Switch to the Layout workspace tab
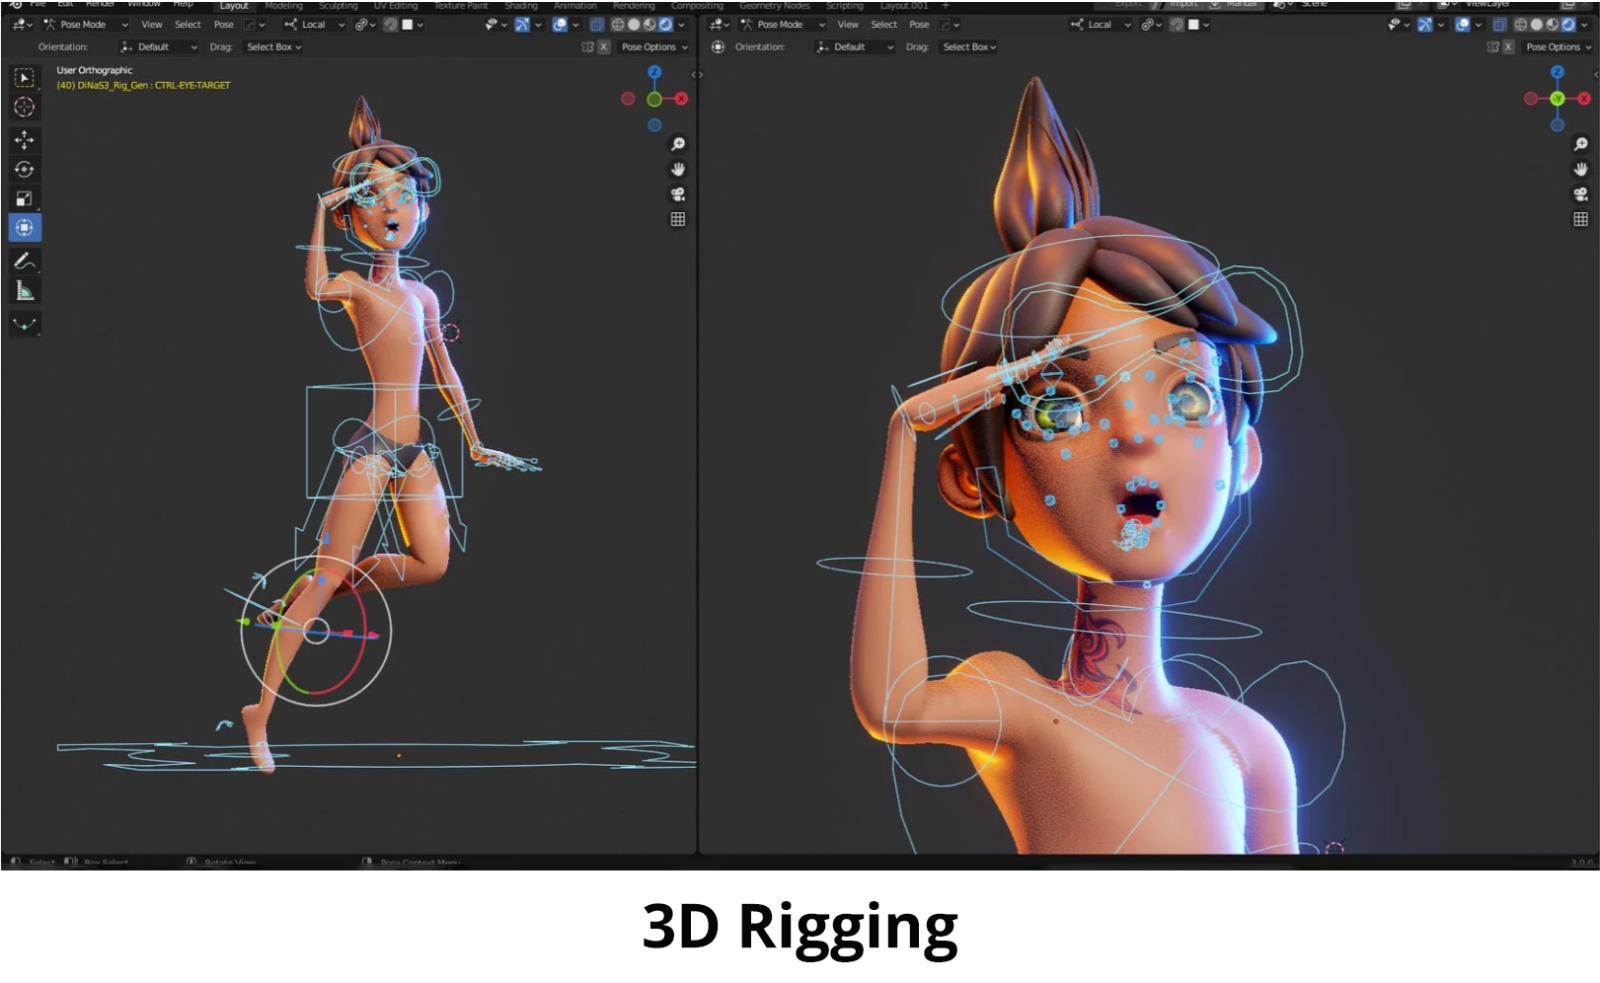Screen dimensions: 1600x983 234,6
